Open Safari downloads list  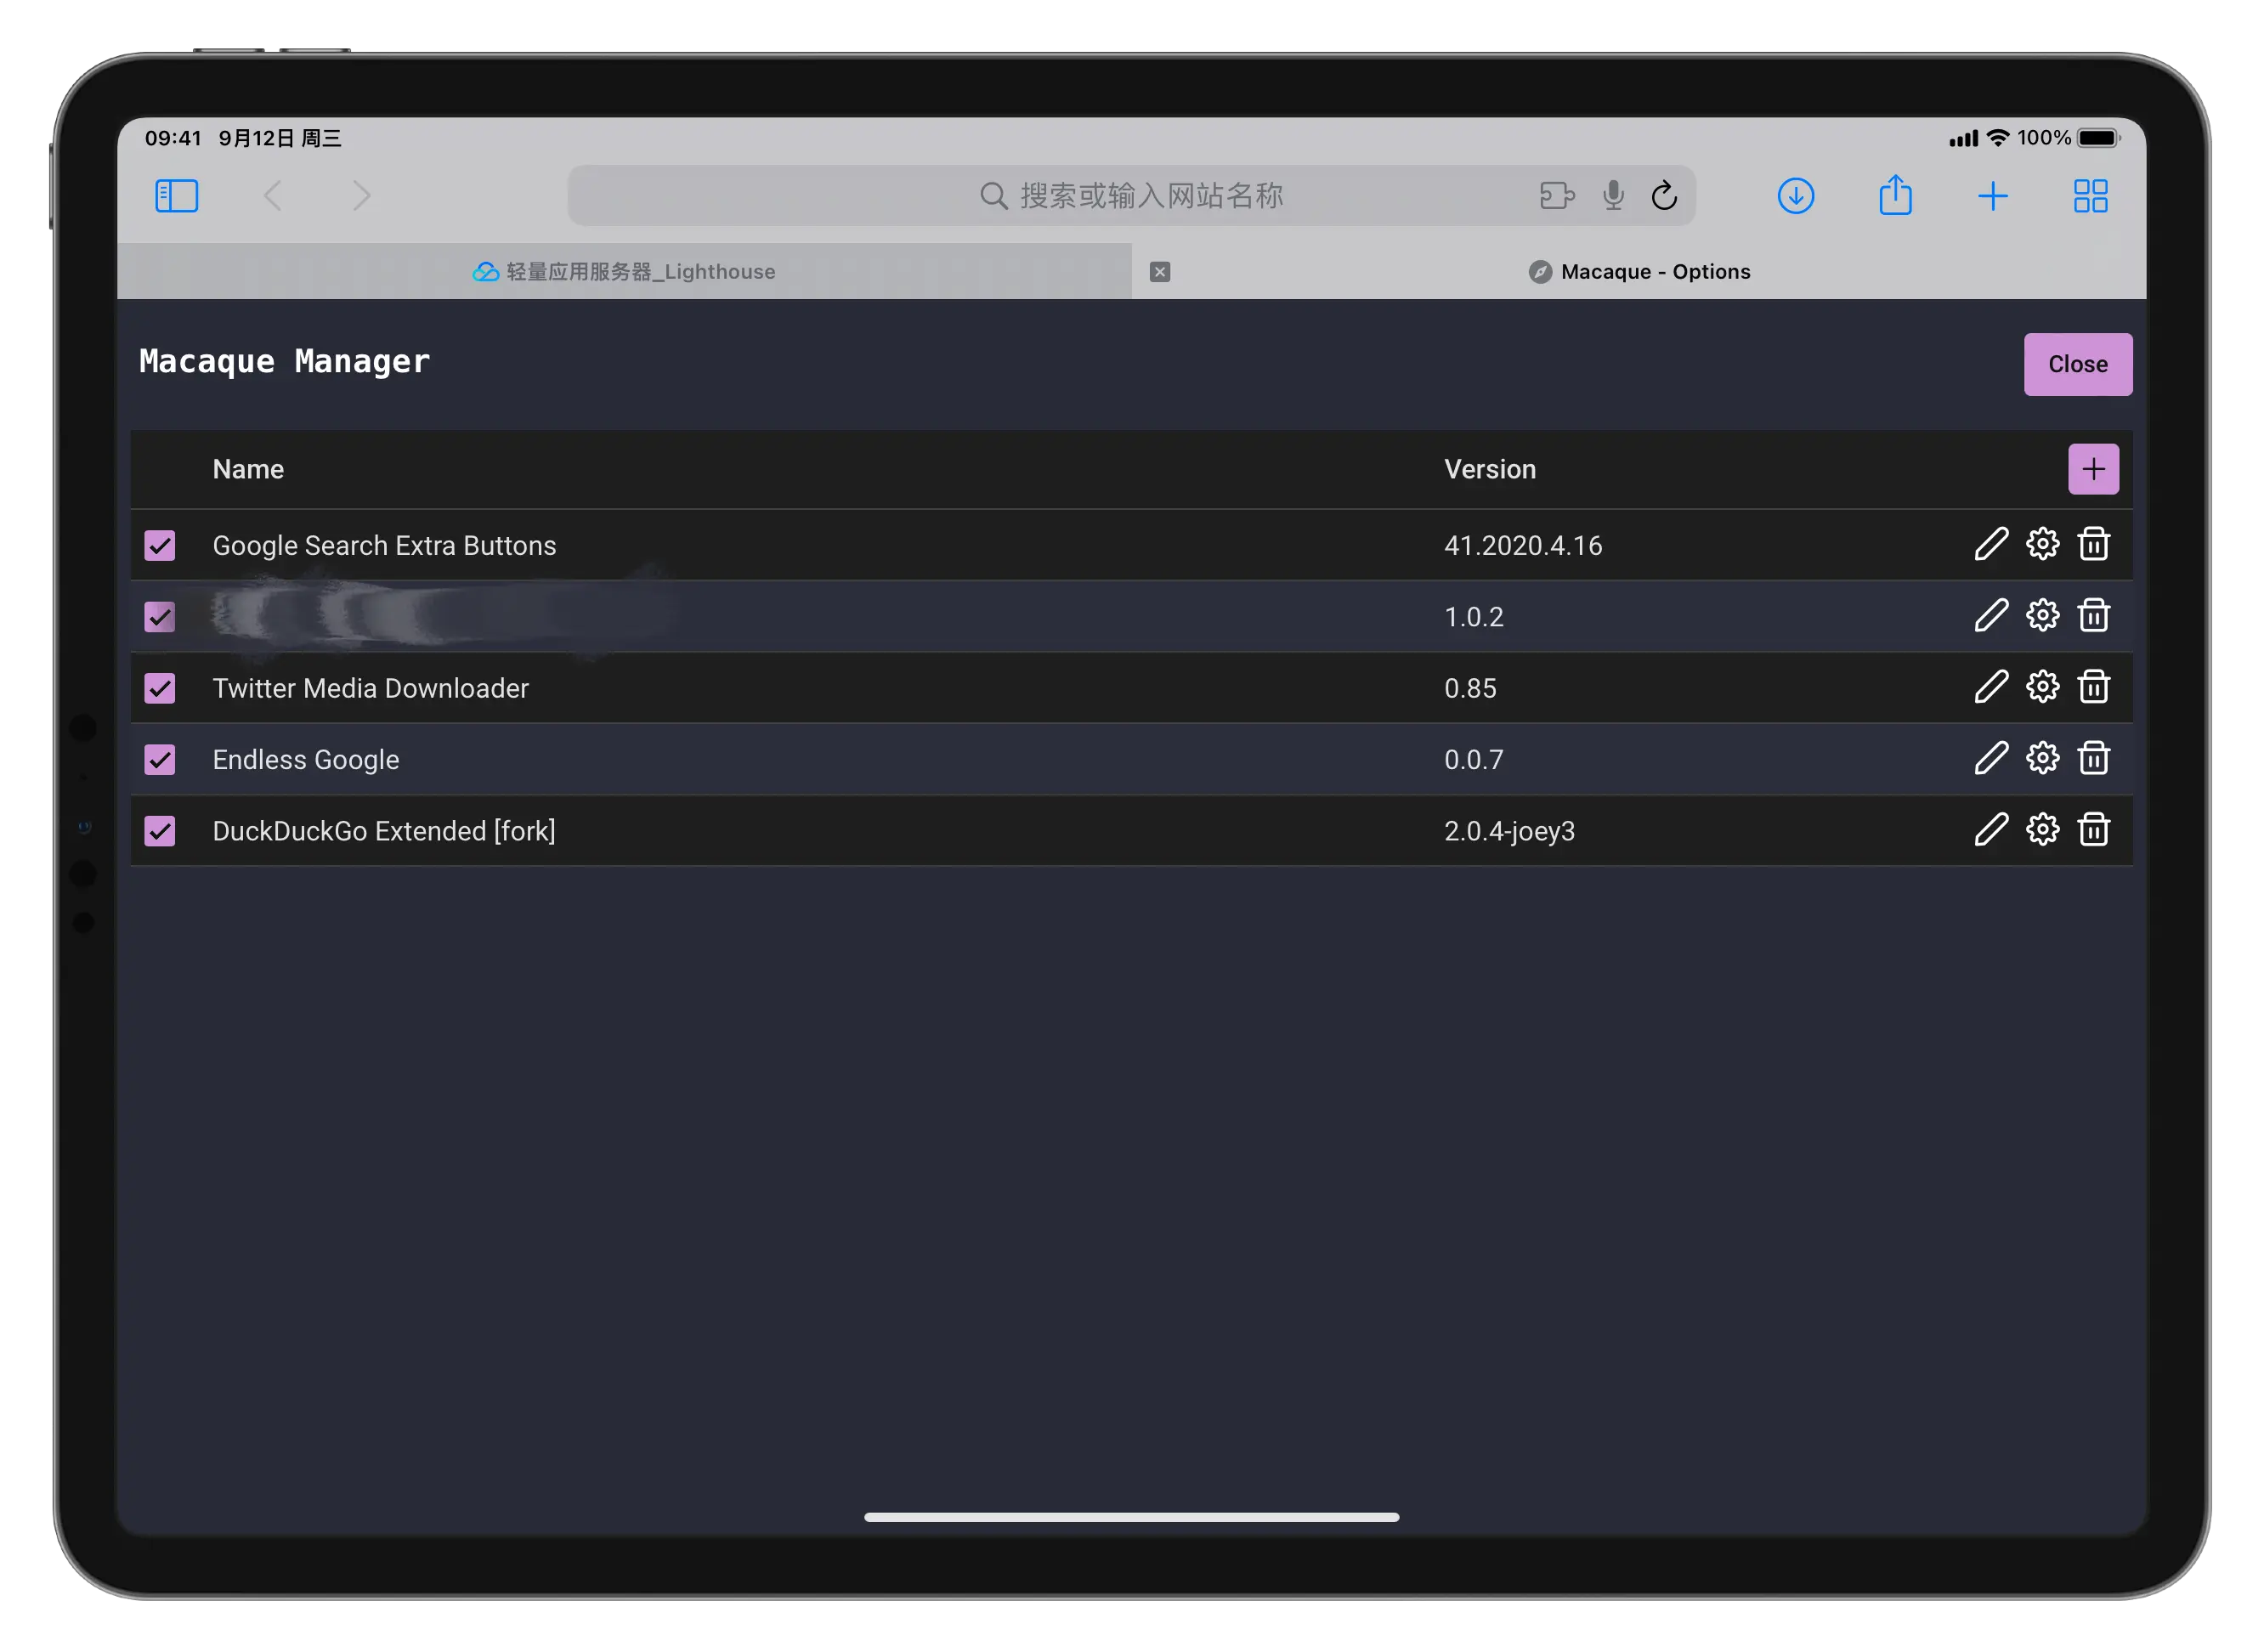coord(1796,196)
